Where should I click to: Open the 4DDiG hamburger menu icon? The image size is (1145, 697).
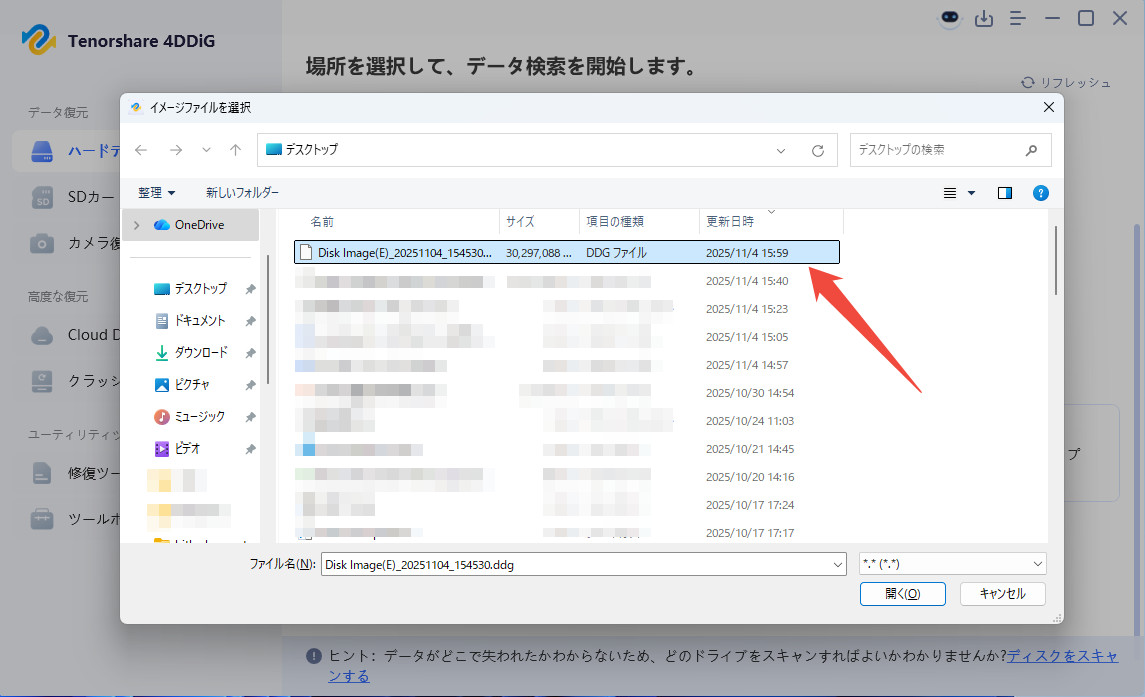pos(1017,18)
